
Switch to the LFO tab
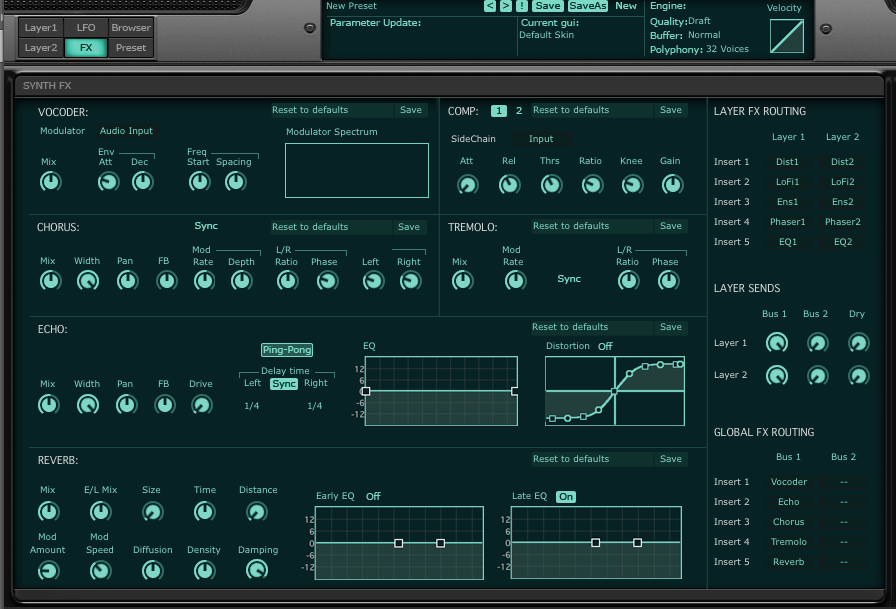pyautogui.click(x=88, y=27)
